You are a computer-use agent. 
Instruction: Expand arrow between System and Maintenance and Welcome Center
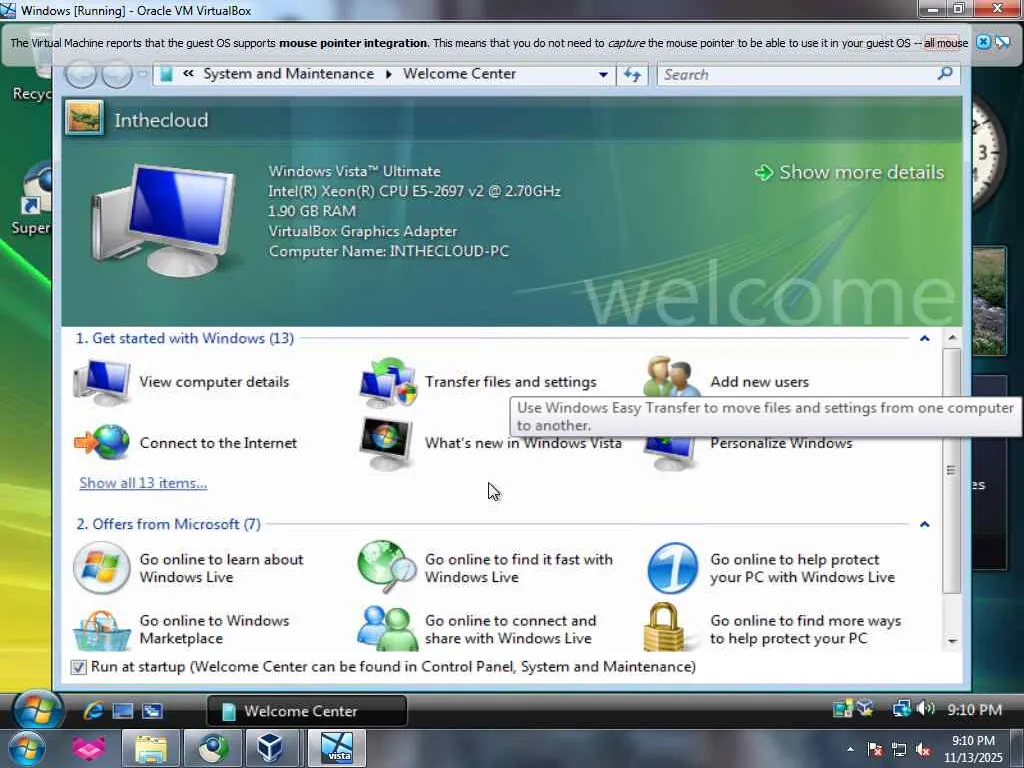389,74
